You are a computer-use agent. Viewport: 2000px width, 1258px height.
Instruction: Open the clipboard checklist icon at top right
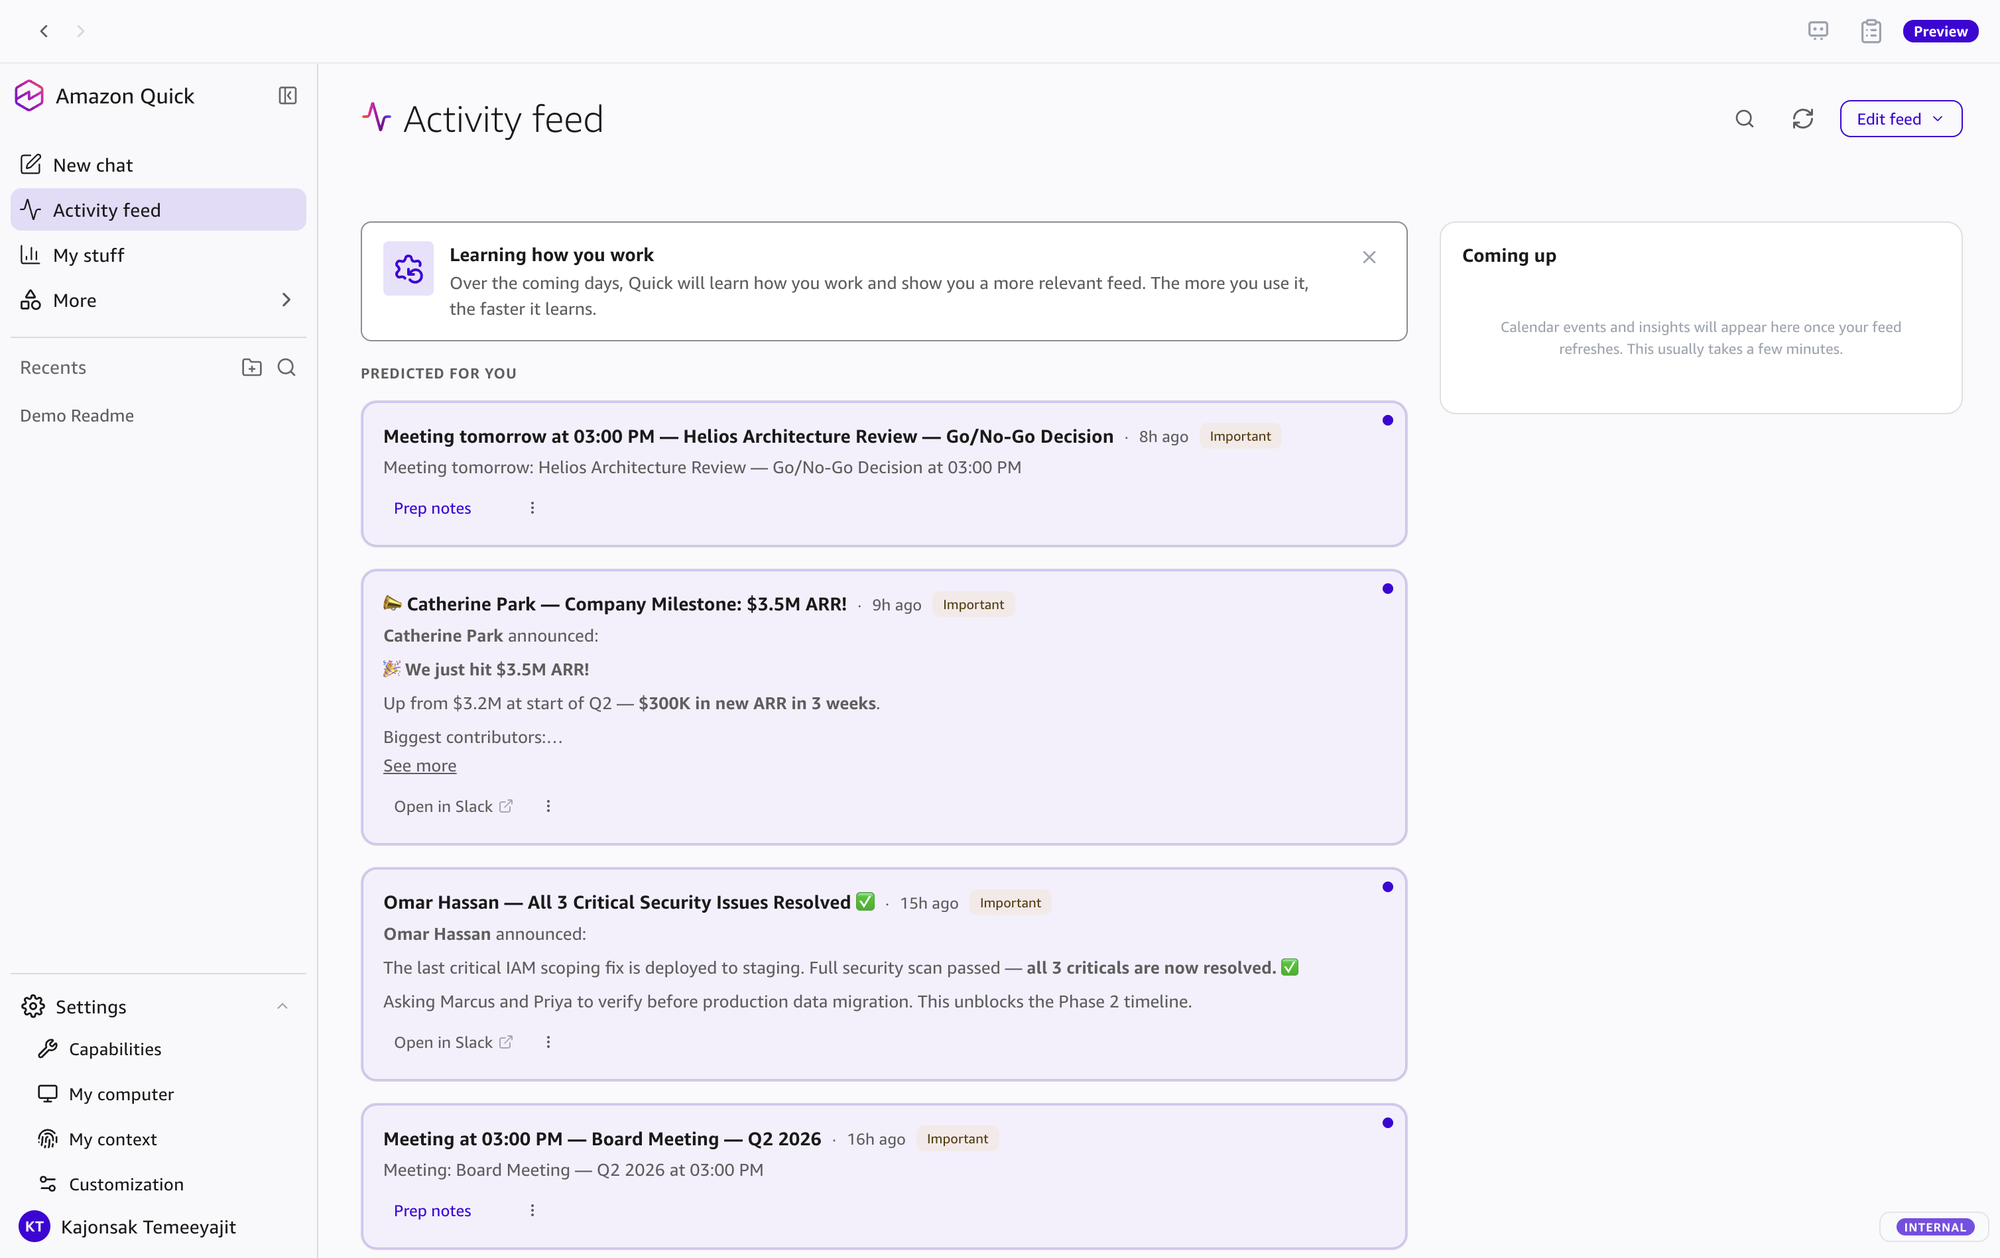1871,31
